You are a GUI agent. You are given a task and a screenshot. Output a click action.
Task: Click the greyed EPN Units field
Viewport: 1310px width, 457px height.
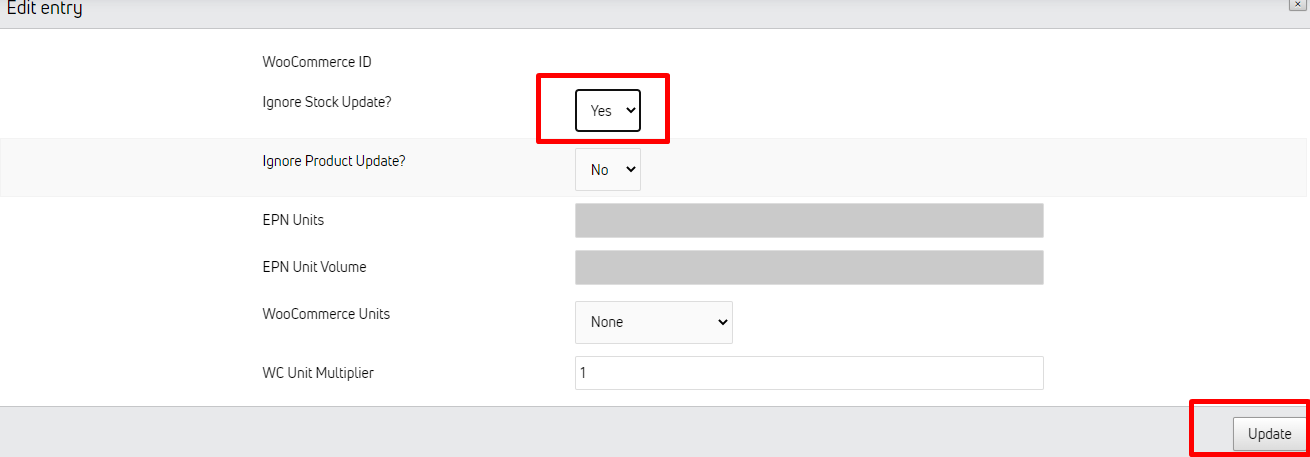pos(808,220)
